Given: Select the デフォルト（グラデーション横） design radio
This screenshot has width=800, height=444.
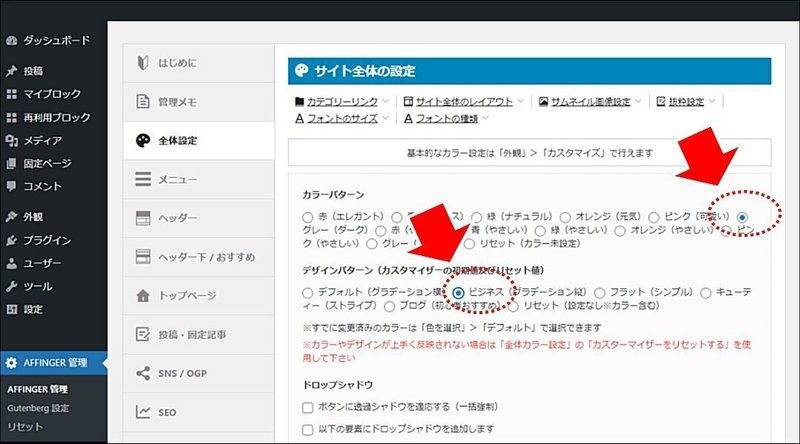Looking at the screenshot, I should 307,293.
